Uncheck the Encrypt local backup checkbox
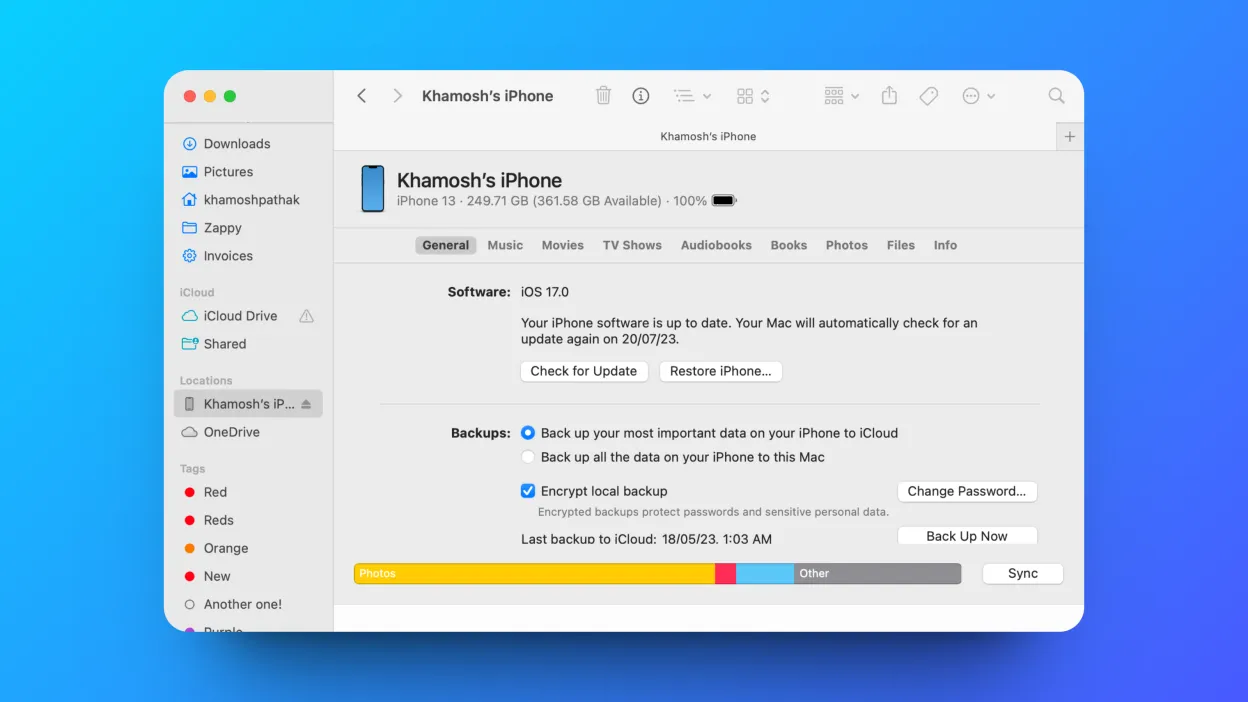The height and width of the screenshot is (702, 1248). click(x=526, y=490)
